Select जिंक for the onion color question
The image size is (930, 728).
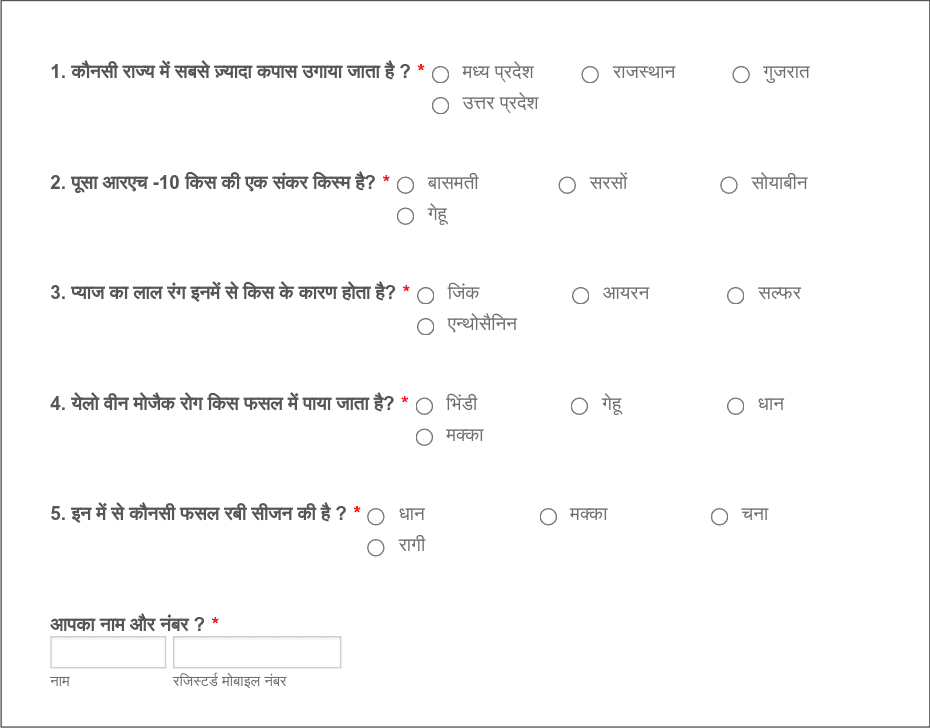425,295
